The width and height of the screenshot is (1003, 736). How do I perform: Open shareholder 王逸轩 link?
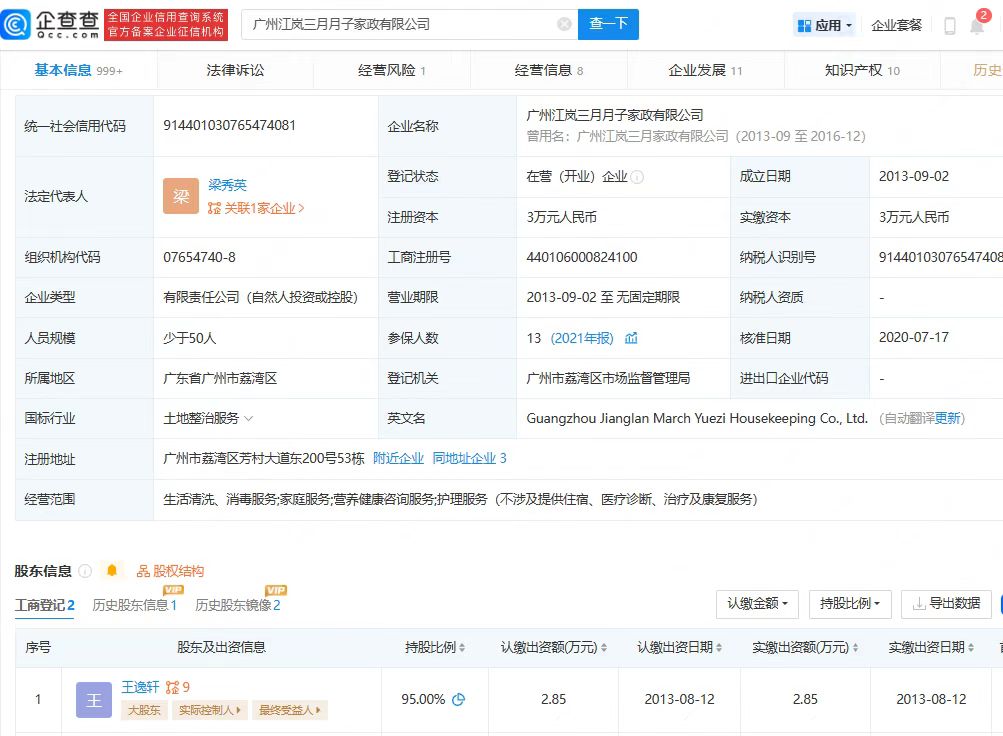[140, 687]
